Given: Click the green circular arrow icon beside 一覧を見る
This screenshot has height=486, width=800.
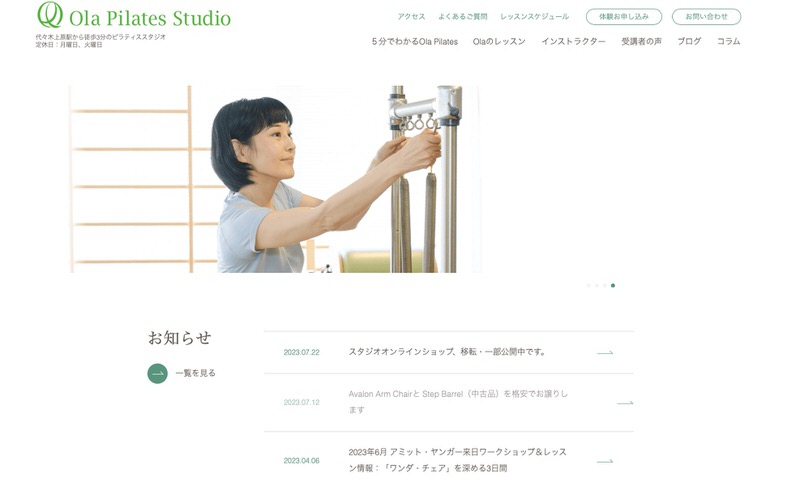Looking at the screenshot, I should tap(158, 373).
